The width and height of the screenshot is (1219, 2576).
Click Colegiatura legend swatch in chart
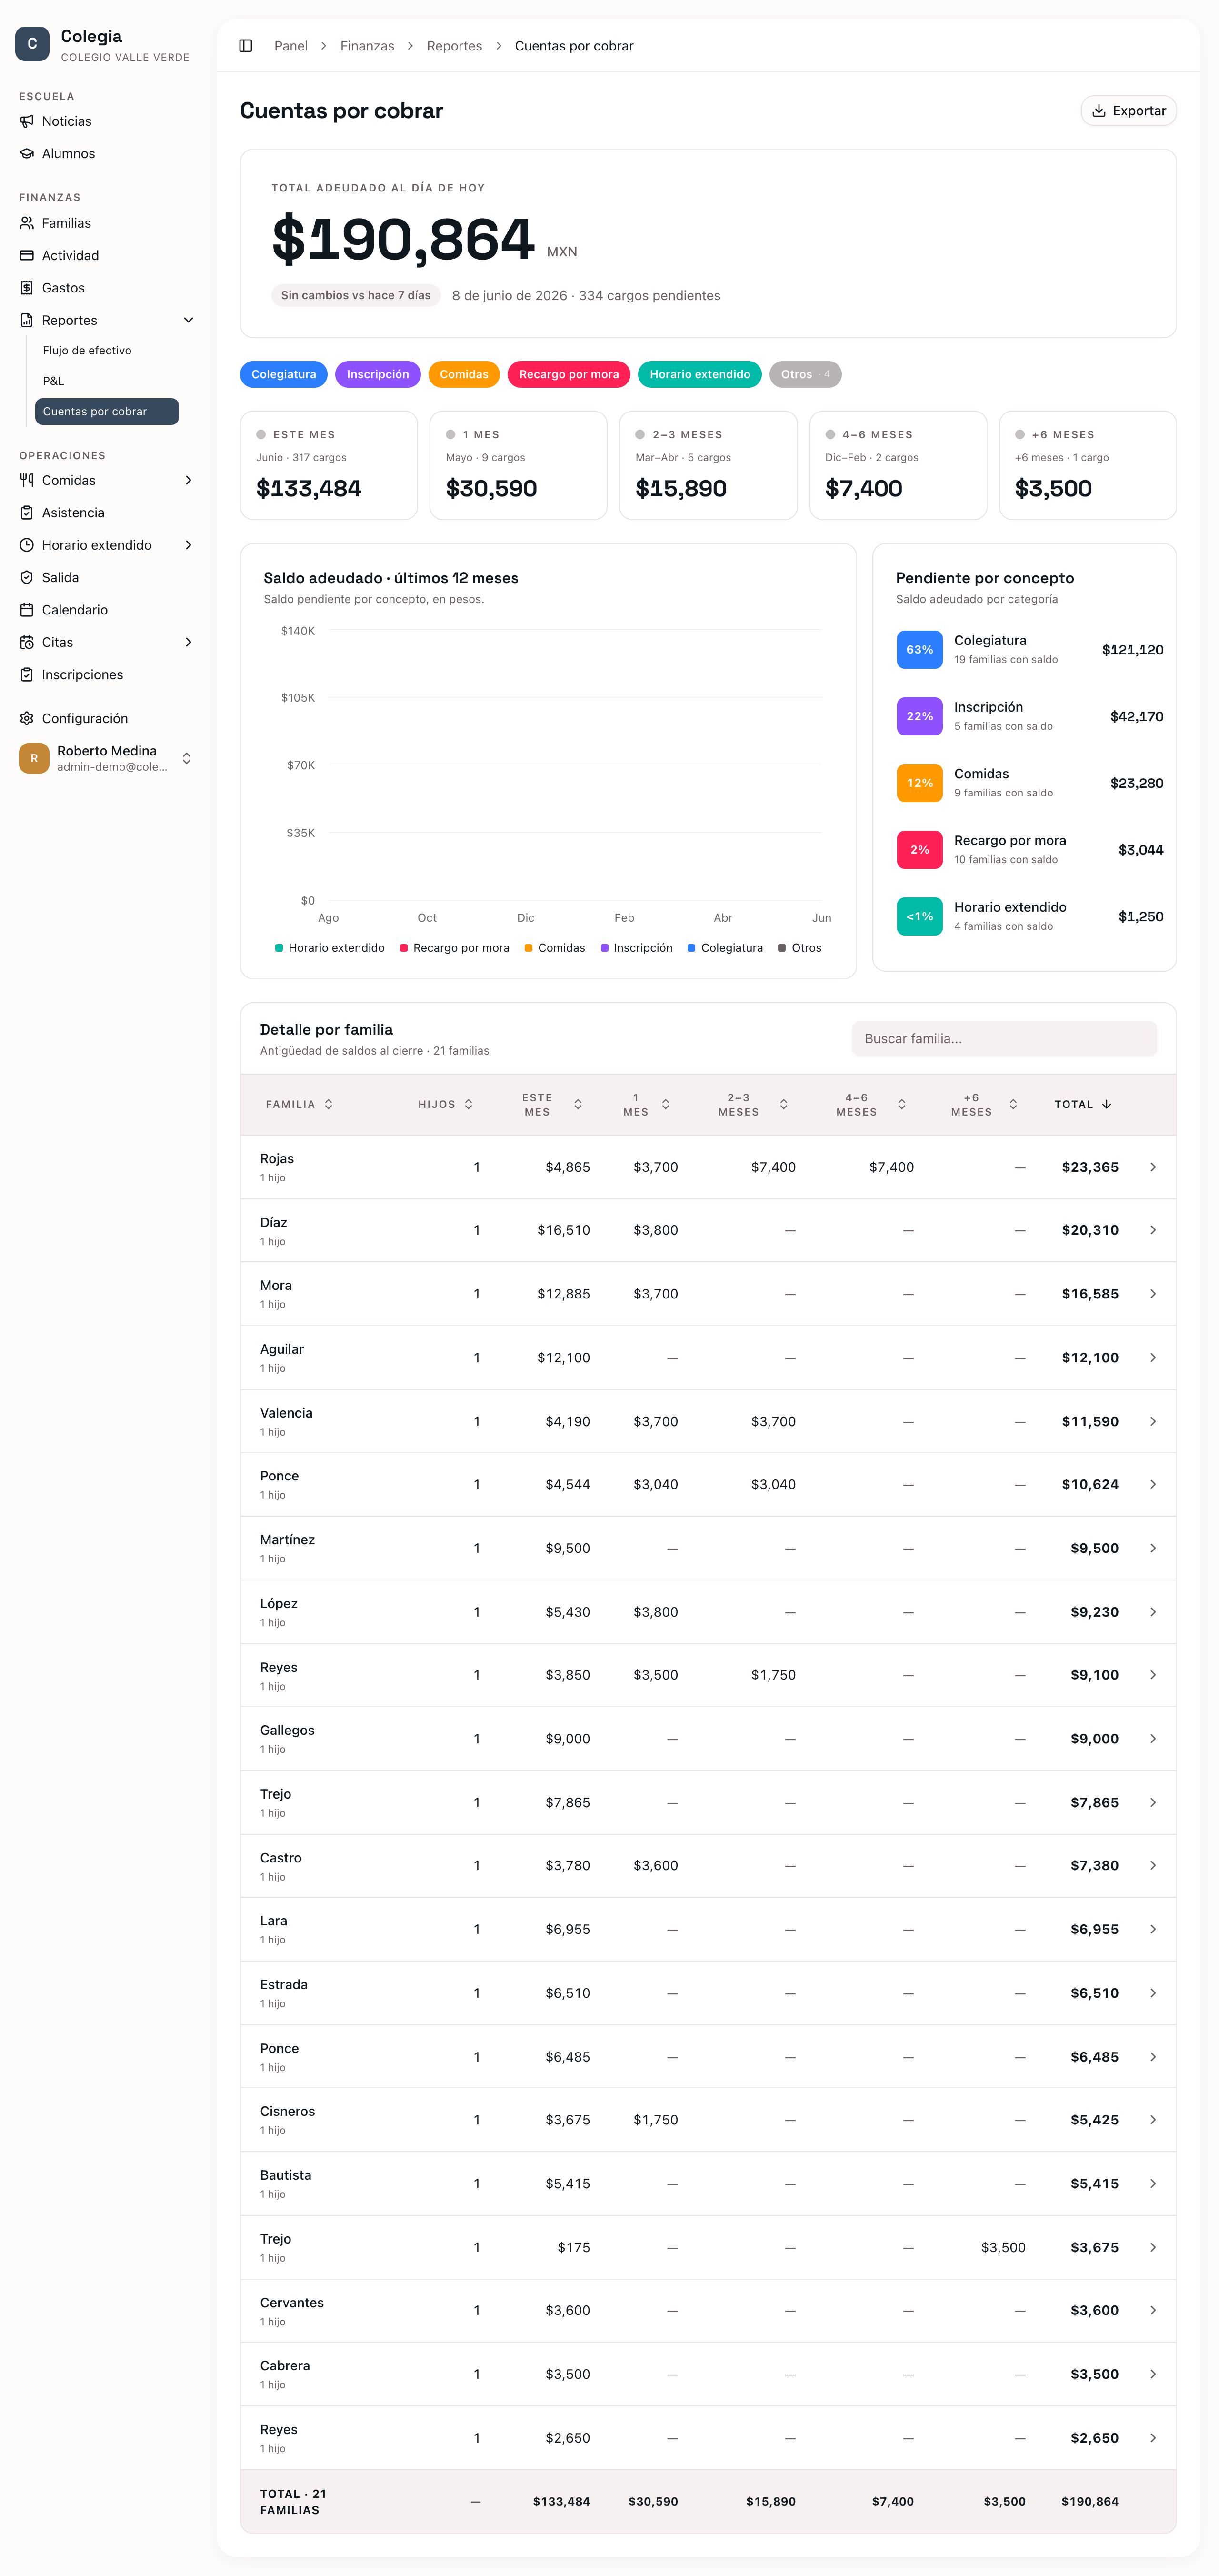[691, 948]
